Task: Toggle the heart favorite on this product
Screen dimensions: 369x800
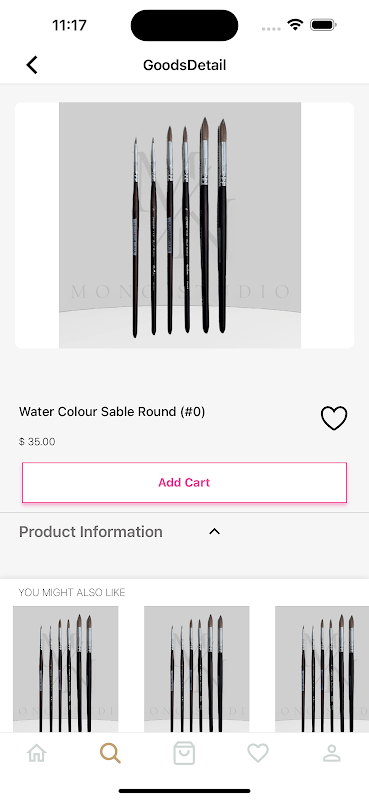Action: coord(334,418)
